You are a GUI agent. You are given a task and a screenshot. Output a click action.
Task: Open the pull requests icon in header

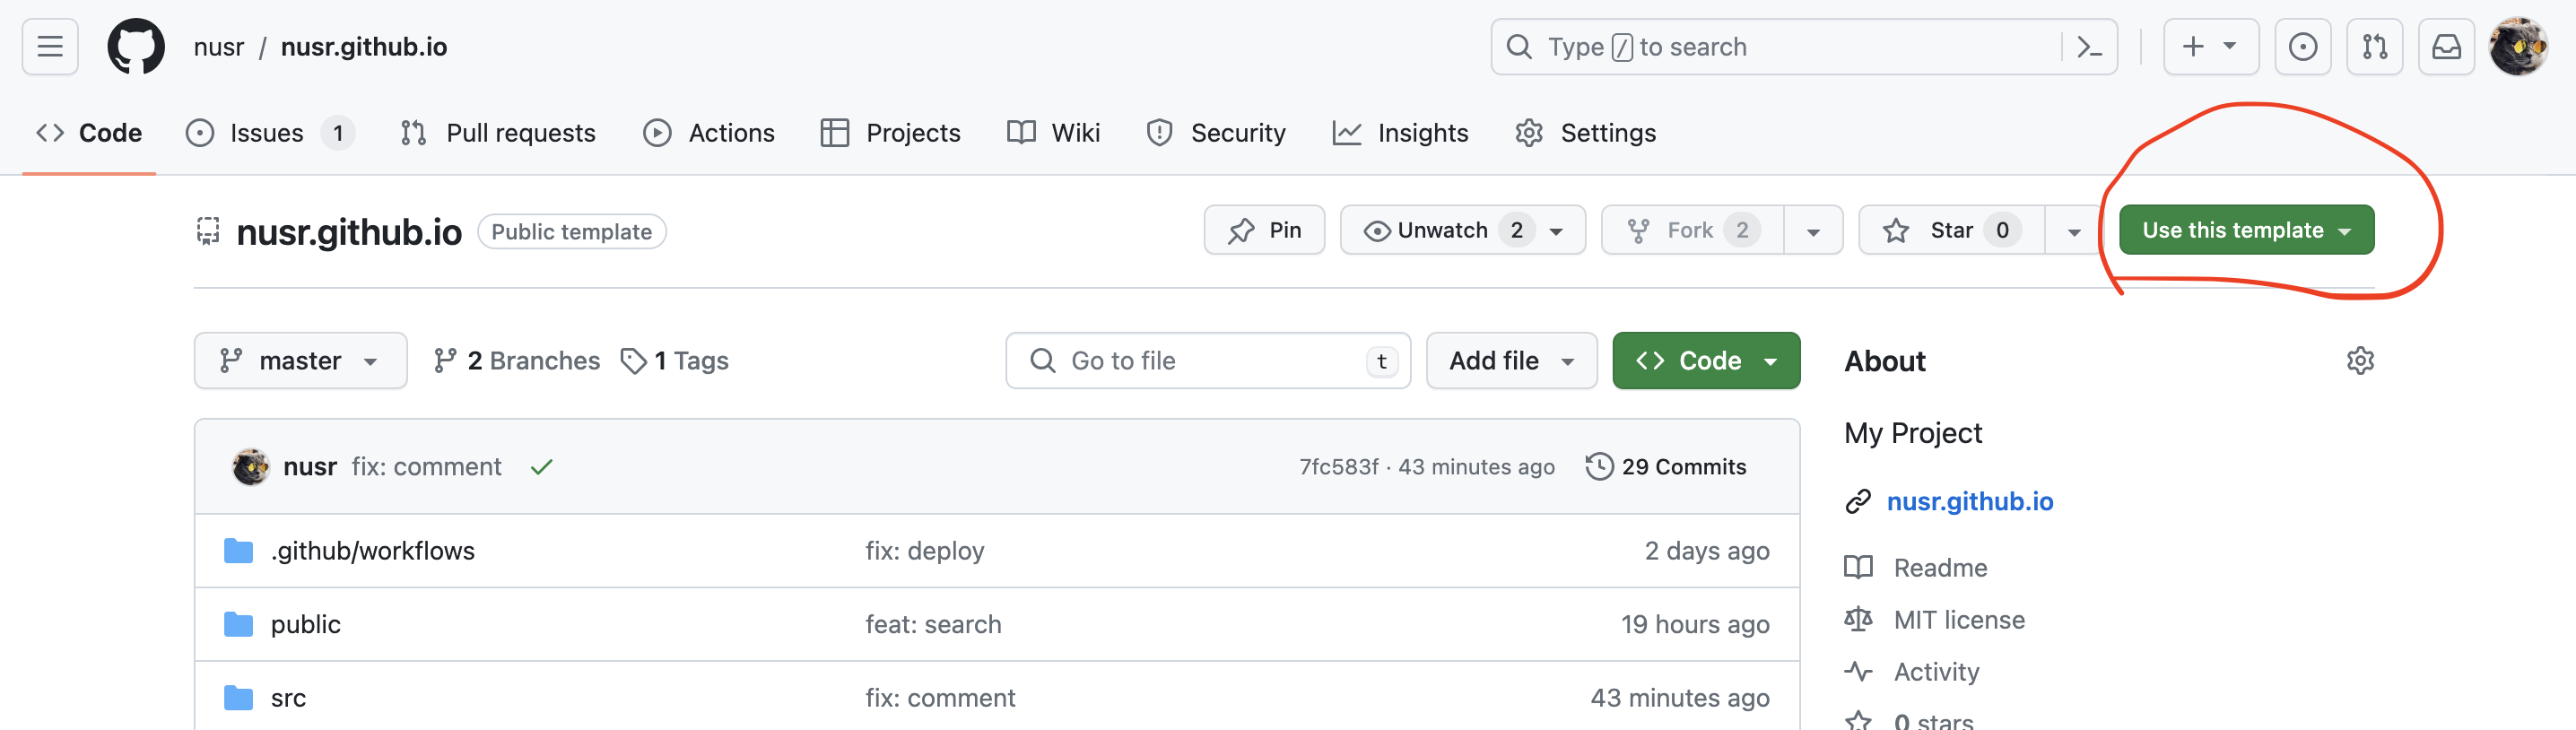2374,47
